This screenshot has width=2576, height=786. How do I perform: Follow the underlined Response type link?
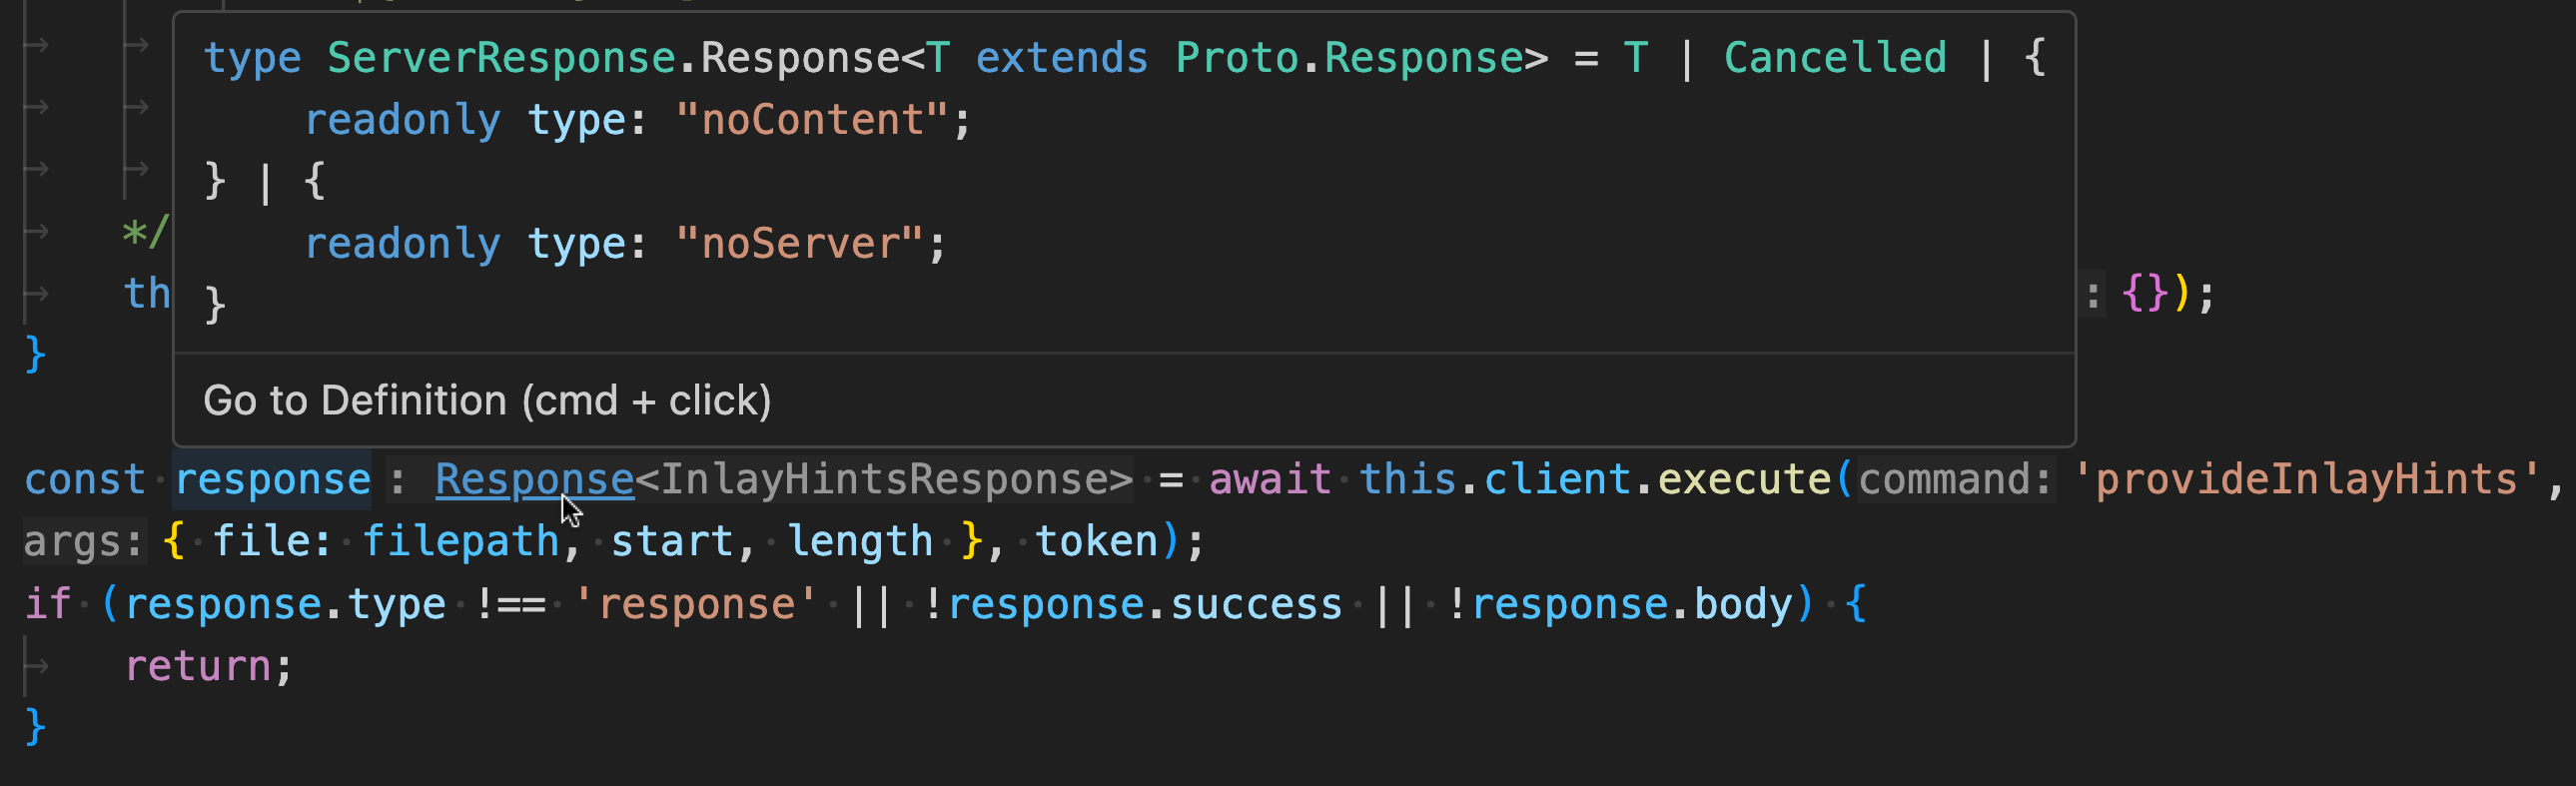[x=533, y=479]
